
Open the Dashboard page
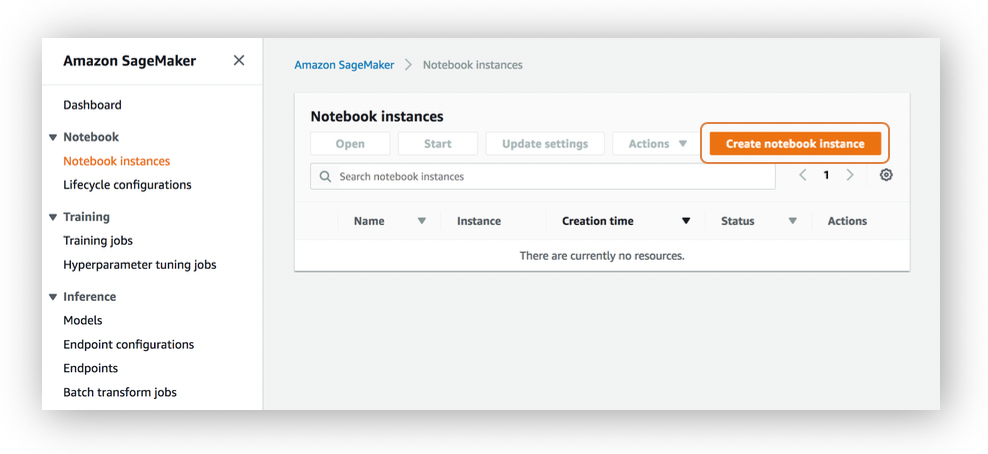[93, 105]
